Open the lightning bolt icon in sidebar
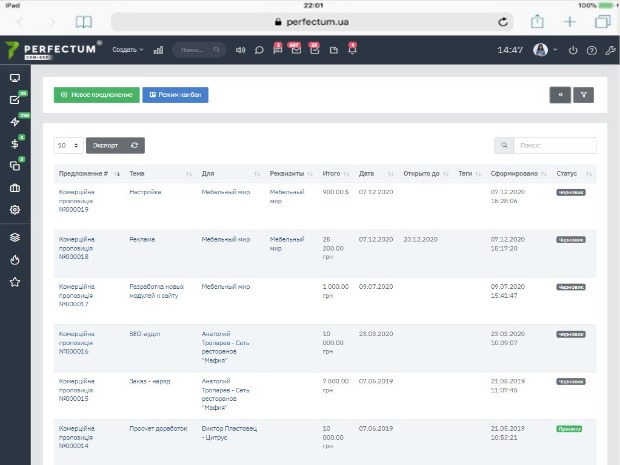The width and height of the screenshot is (620, 465). click(x=15, y=121)
